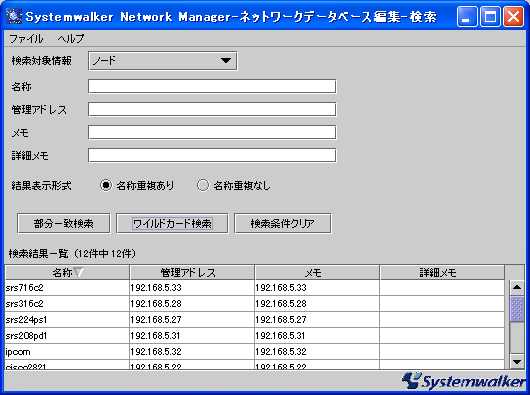This screenshot has height=395, width=530.
Task: Expand the 検索対象情報 ノード dropdown
Action: pyautogui.click(x=163, y=61)
